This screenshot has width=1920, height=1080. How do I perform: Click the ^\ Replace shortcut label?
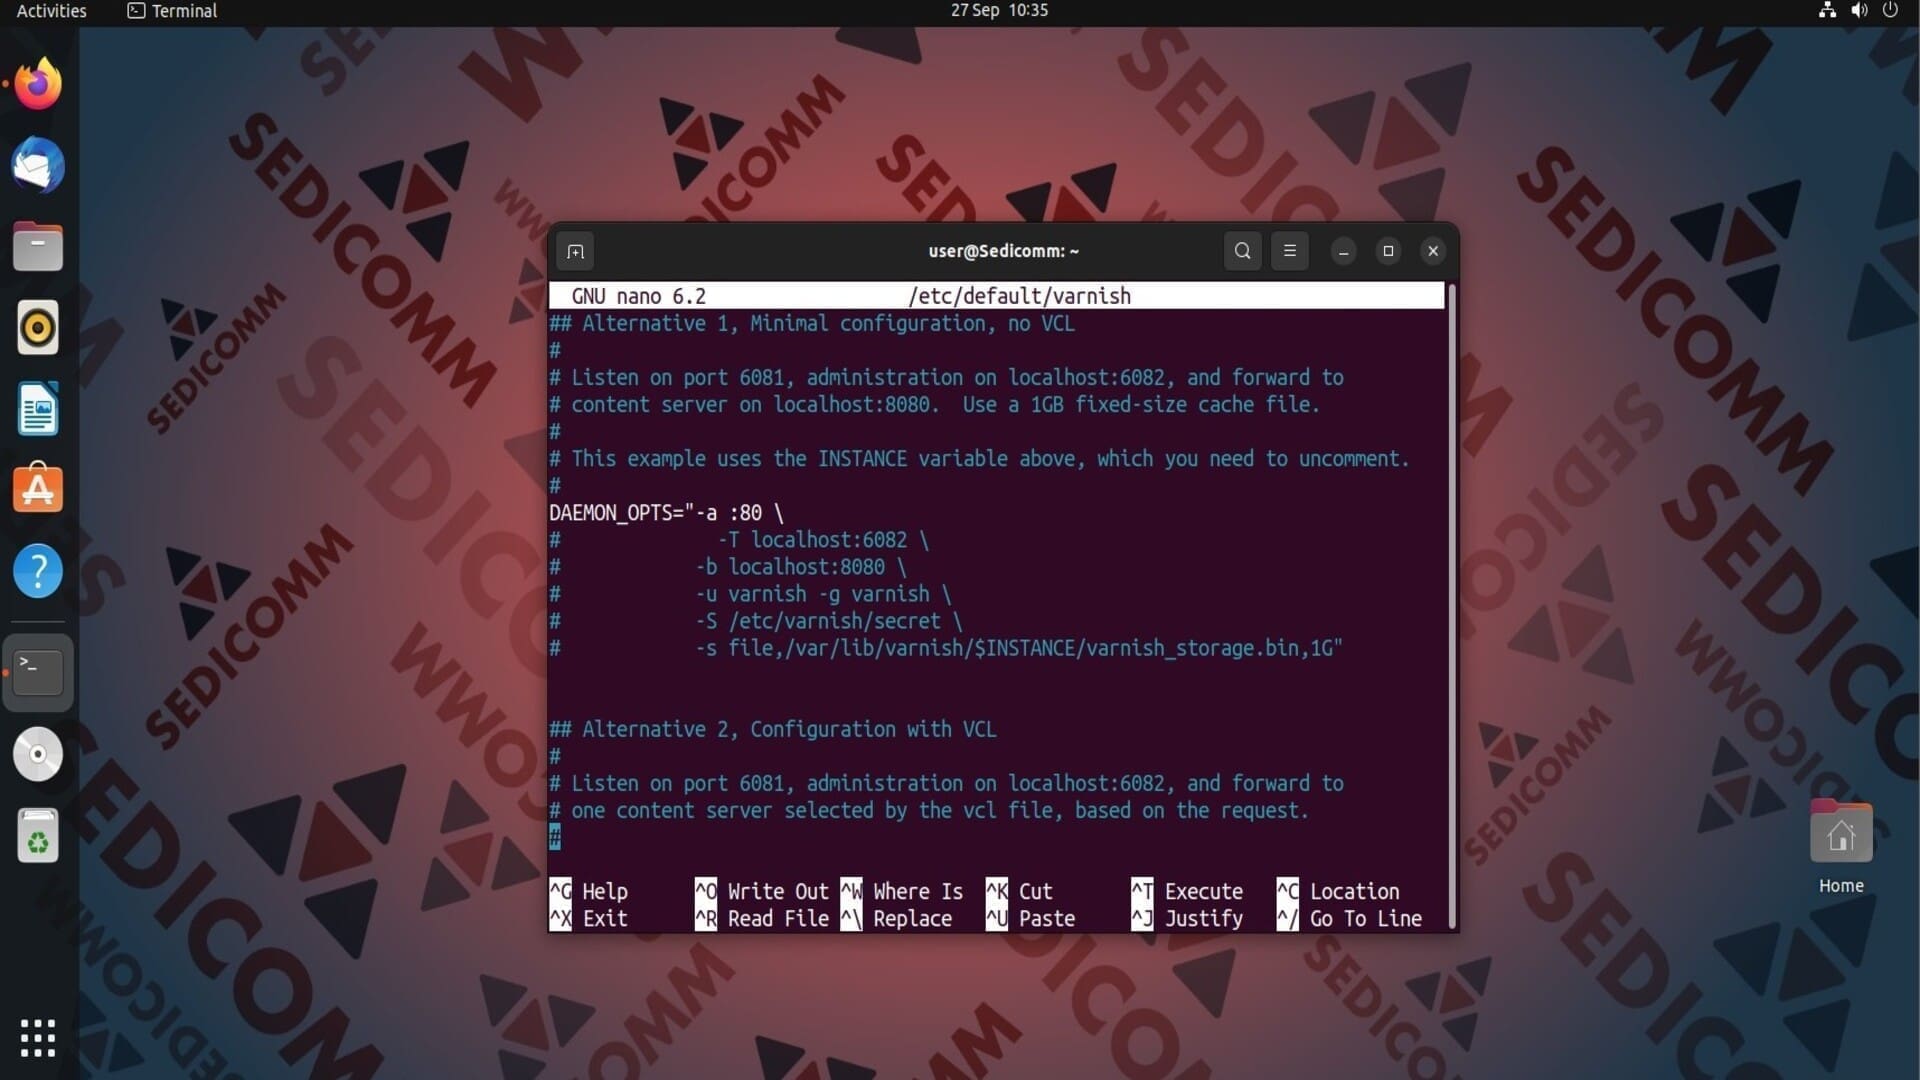[896, 918]
